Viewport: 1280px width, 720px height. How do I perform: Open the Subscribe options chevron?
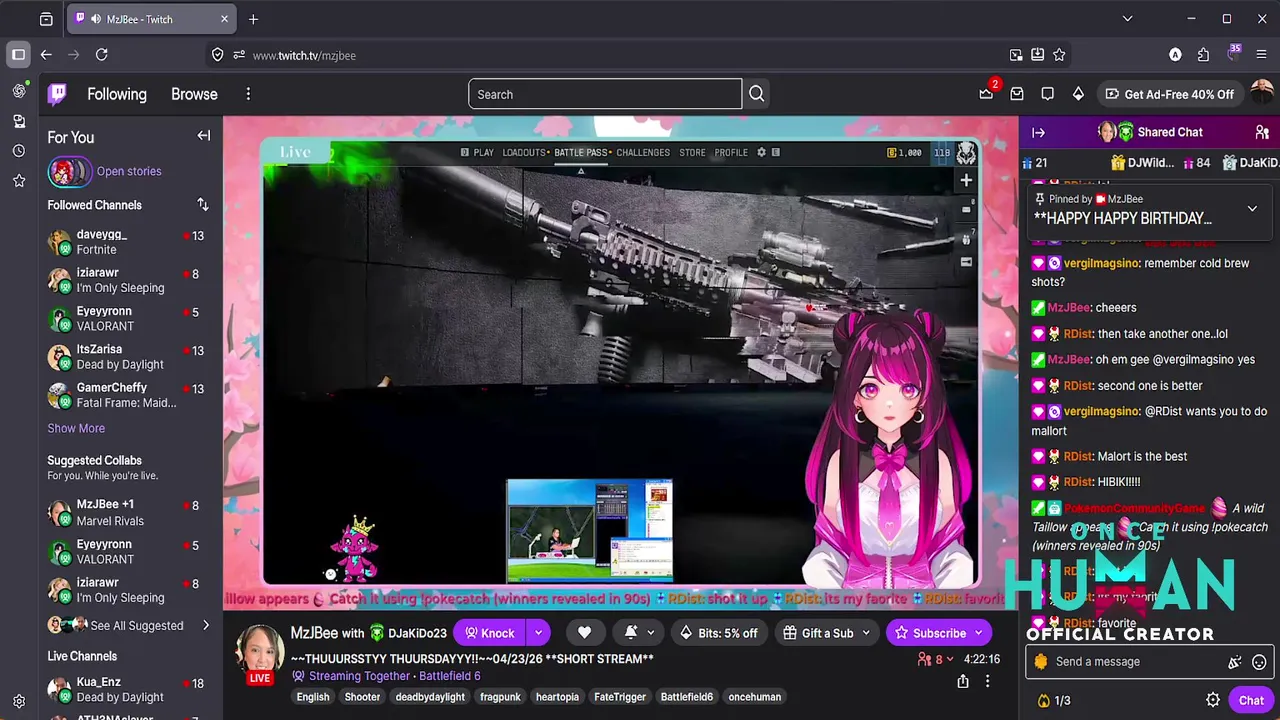click(979, 633)
